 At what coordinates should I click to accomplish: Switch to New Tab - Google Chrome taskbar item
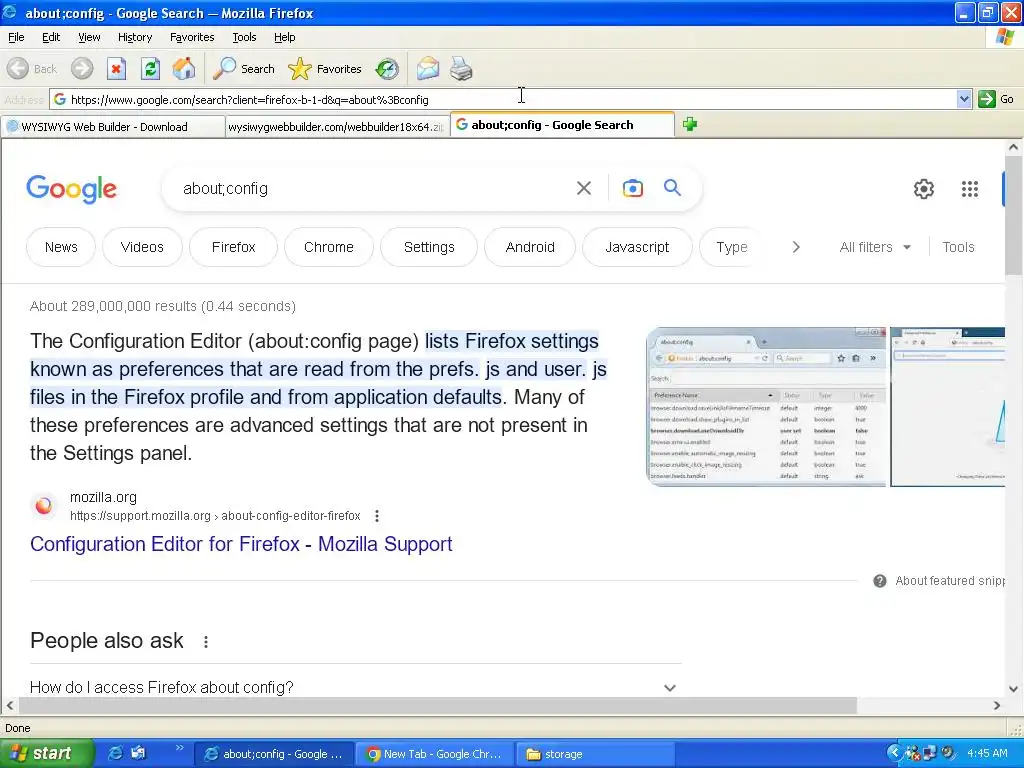(434, 754)
